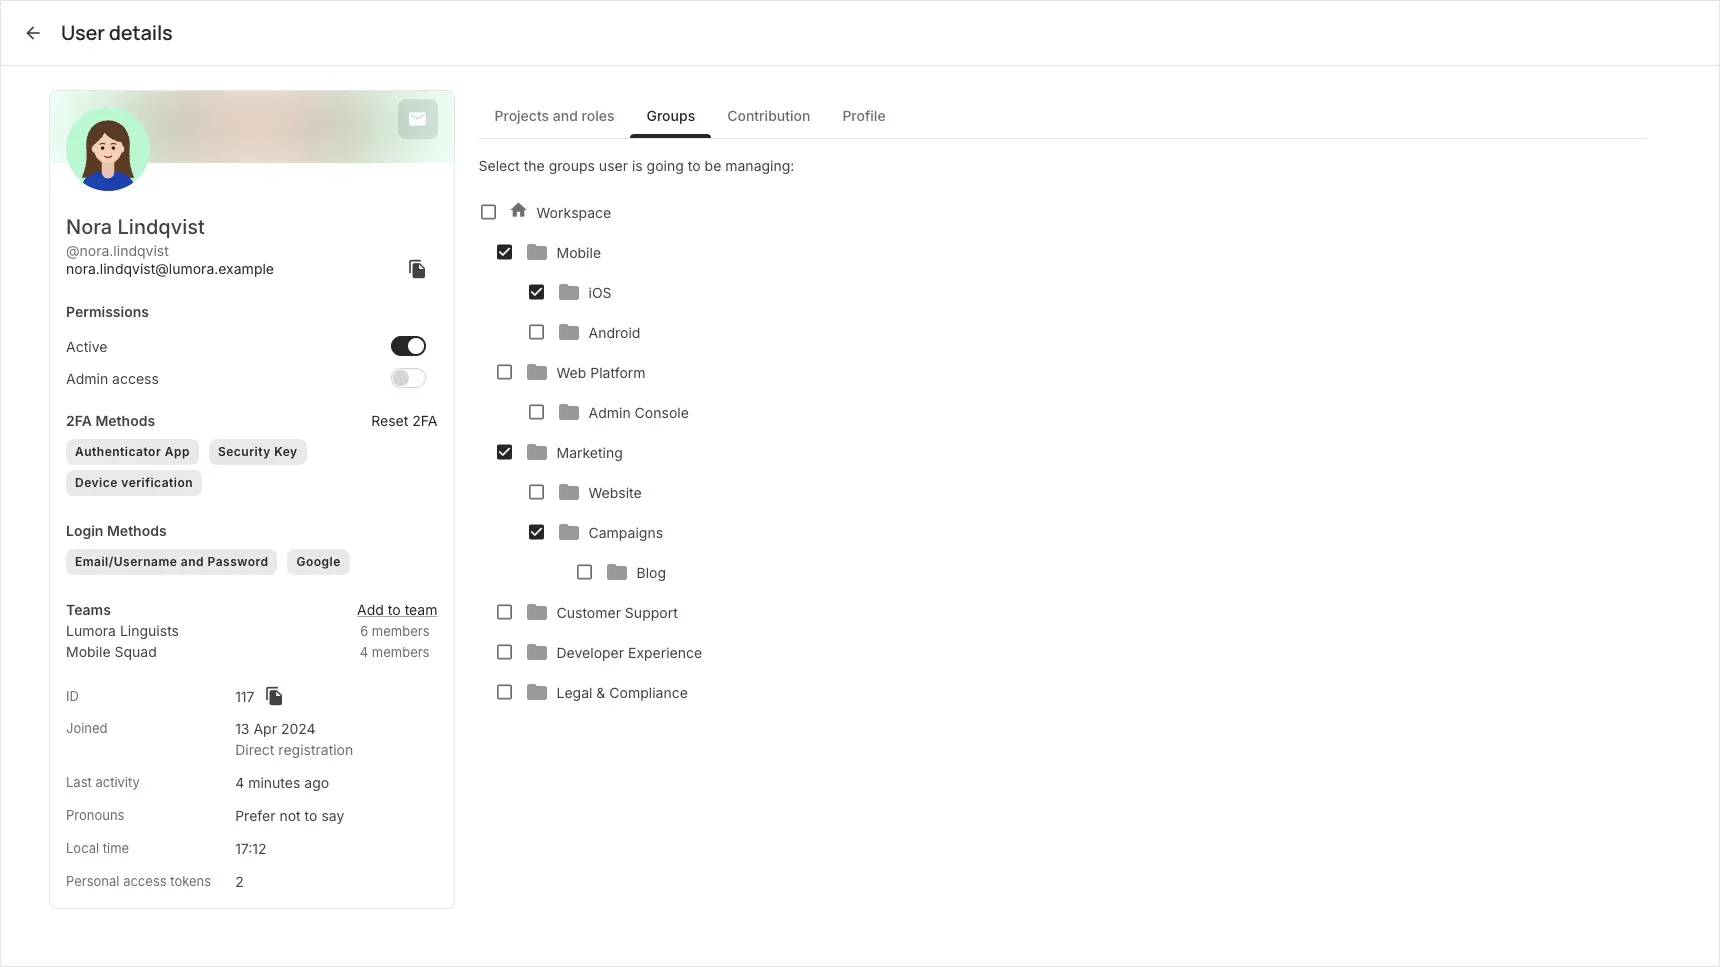Click the Web Platform folder icon

(x=537, y=372)
